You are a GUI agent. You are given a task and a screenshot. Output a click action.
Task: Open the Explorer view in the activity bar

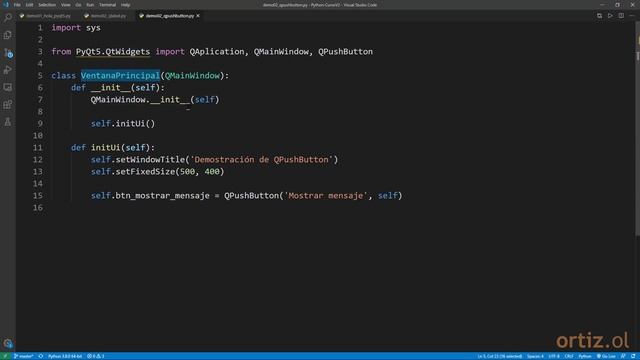[x=8, y=35]
